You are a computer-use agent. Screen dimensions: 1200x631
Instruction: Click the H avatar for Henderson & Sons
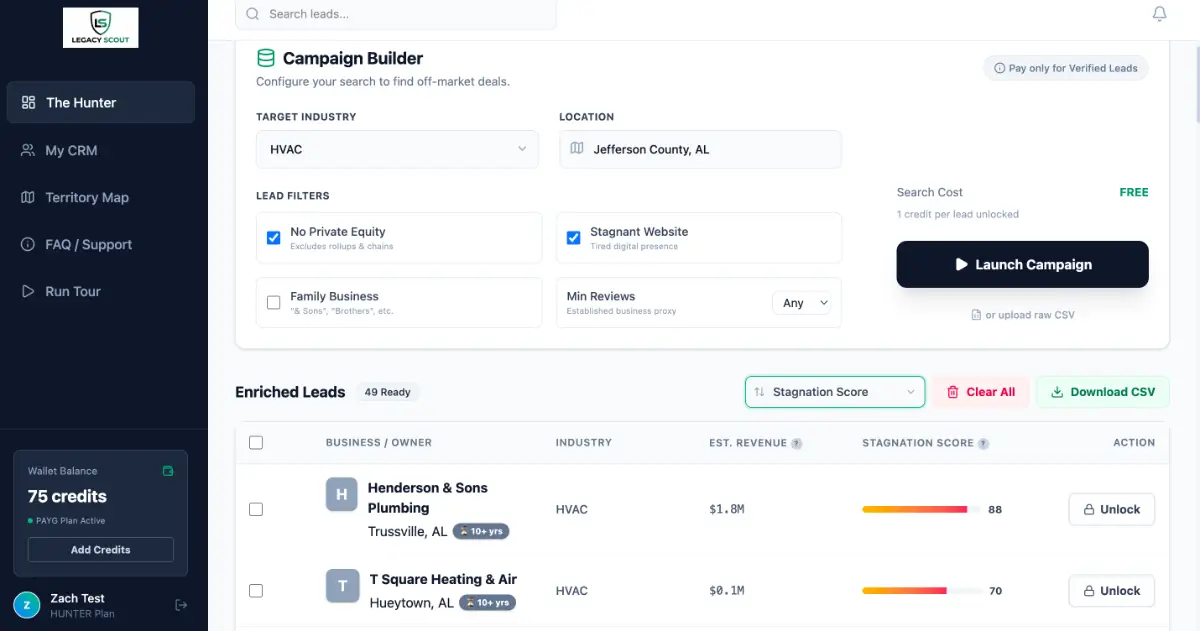(341, 494)
